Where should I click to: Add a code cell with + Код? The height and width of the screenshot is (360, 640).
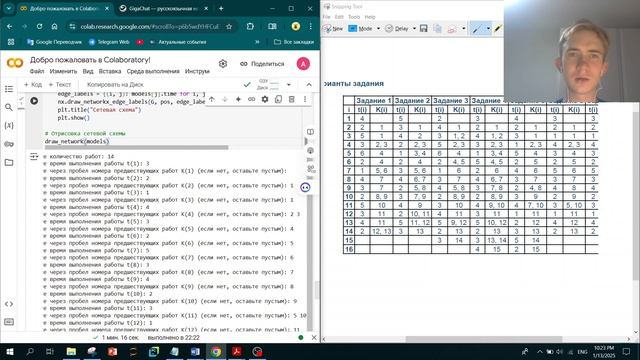point(33,85)
